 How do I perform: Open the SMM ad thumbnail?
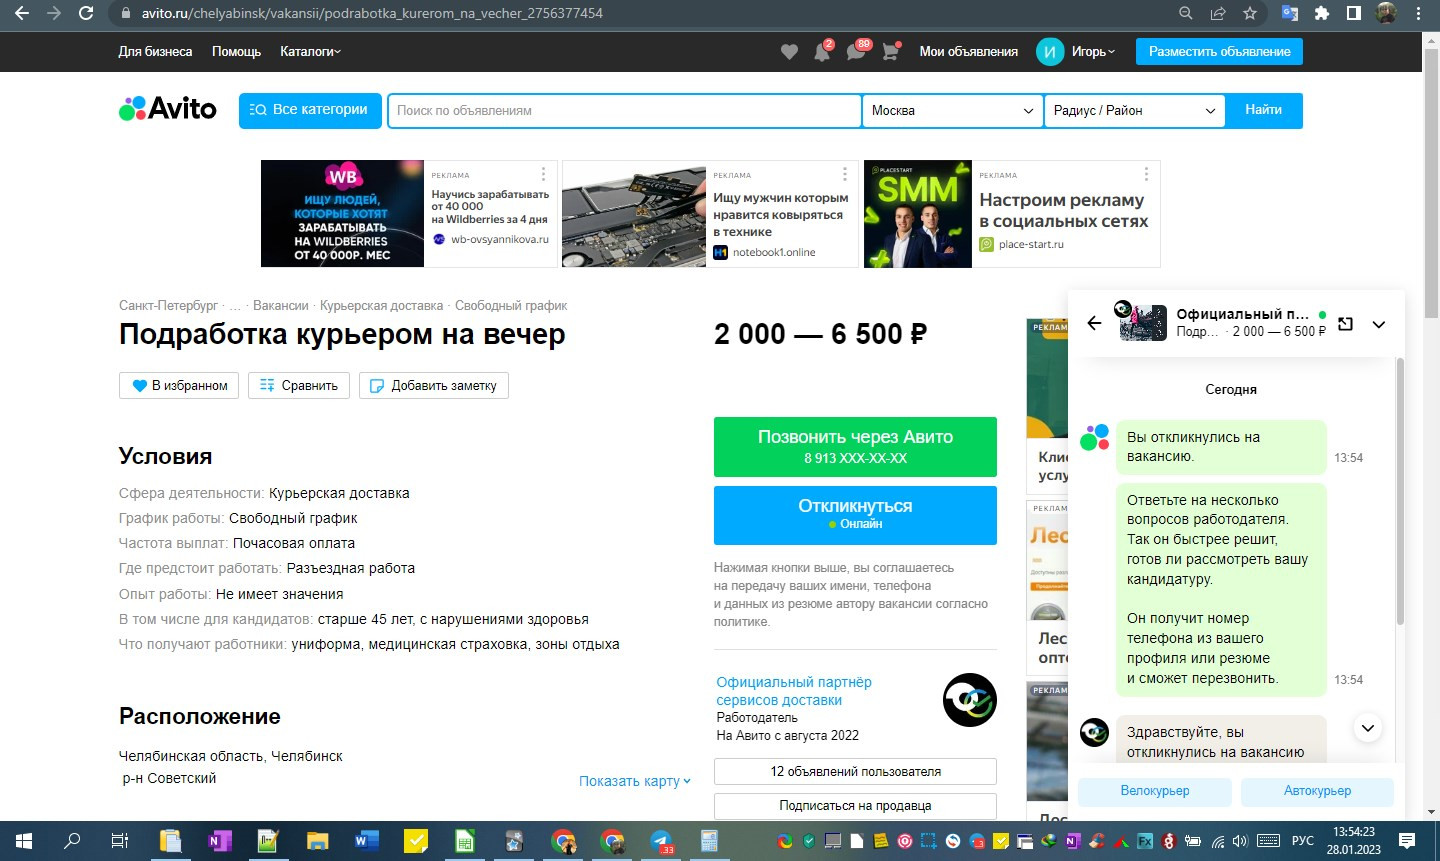pos(918,214)
